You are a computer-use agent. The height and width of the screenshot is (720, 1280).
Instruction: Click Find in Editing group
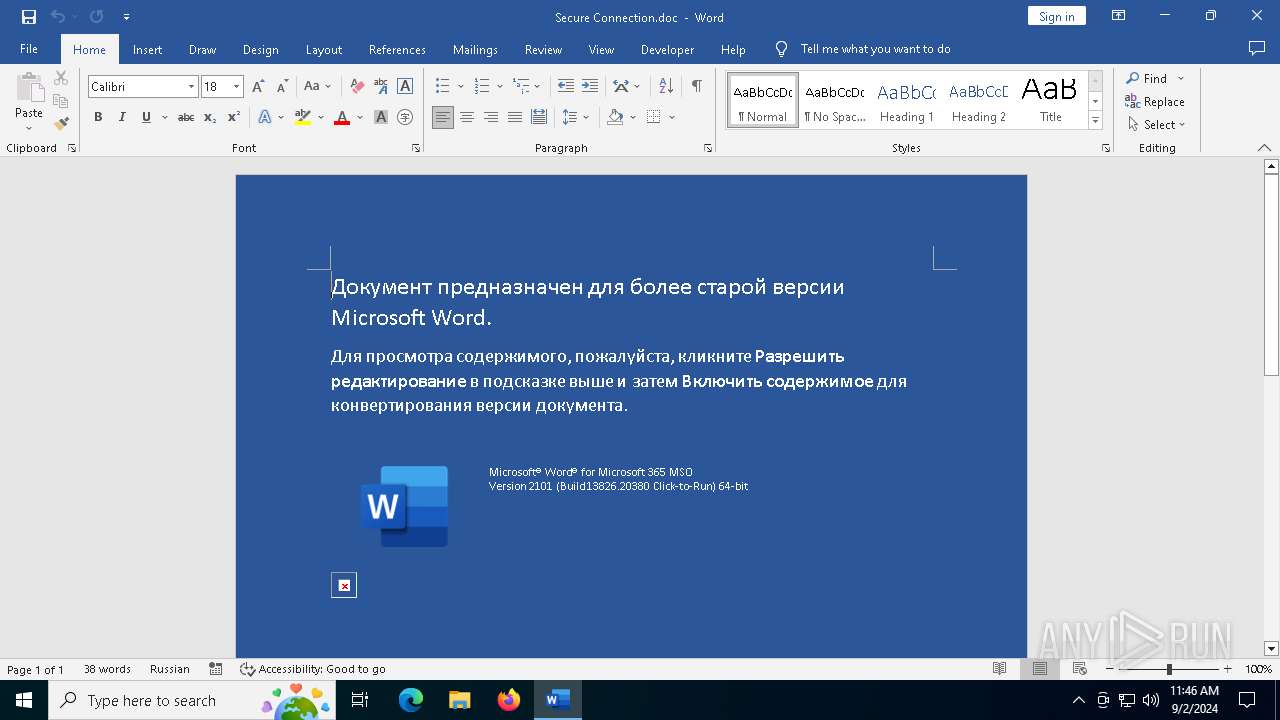[1147, 78]
